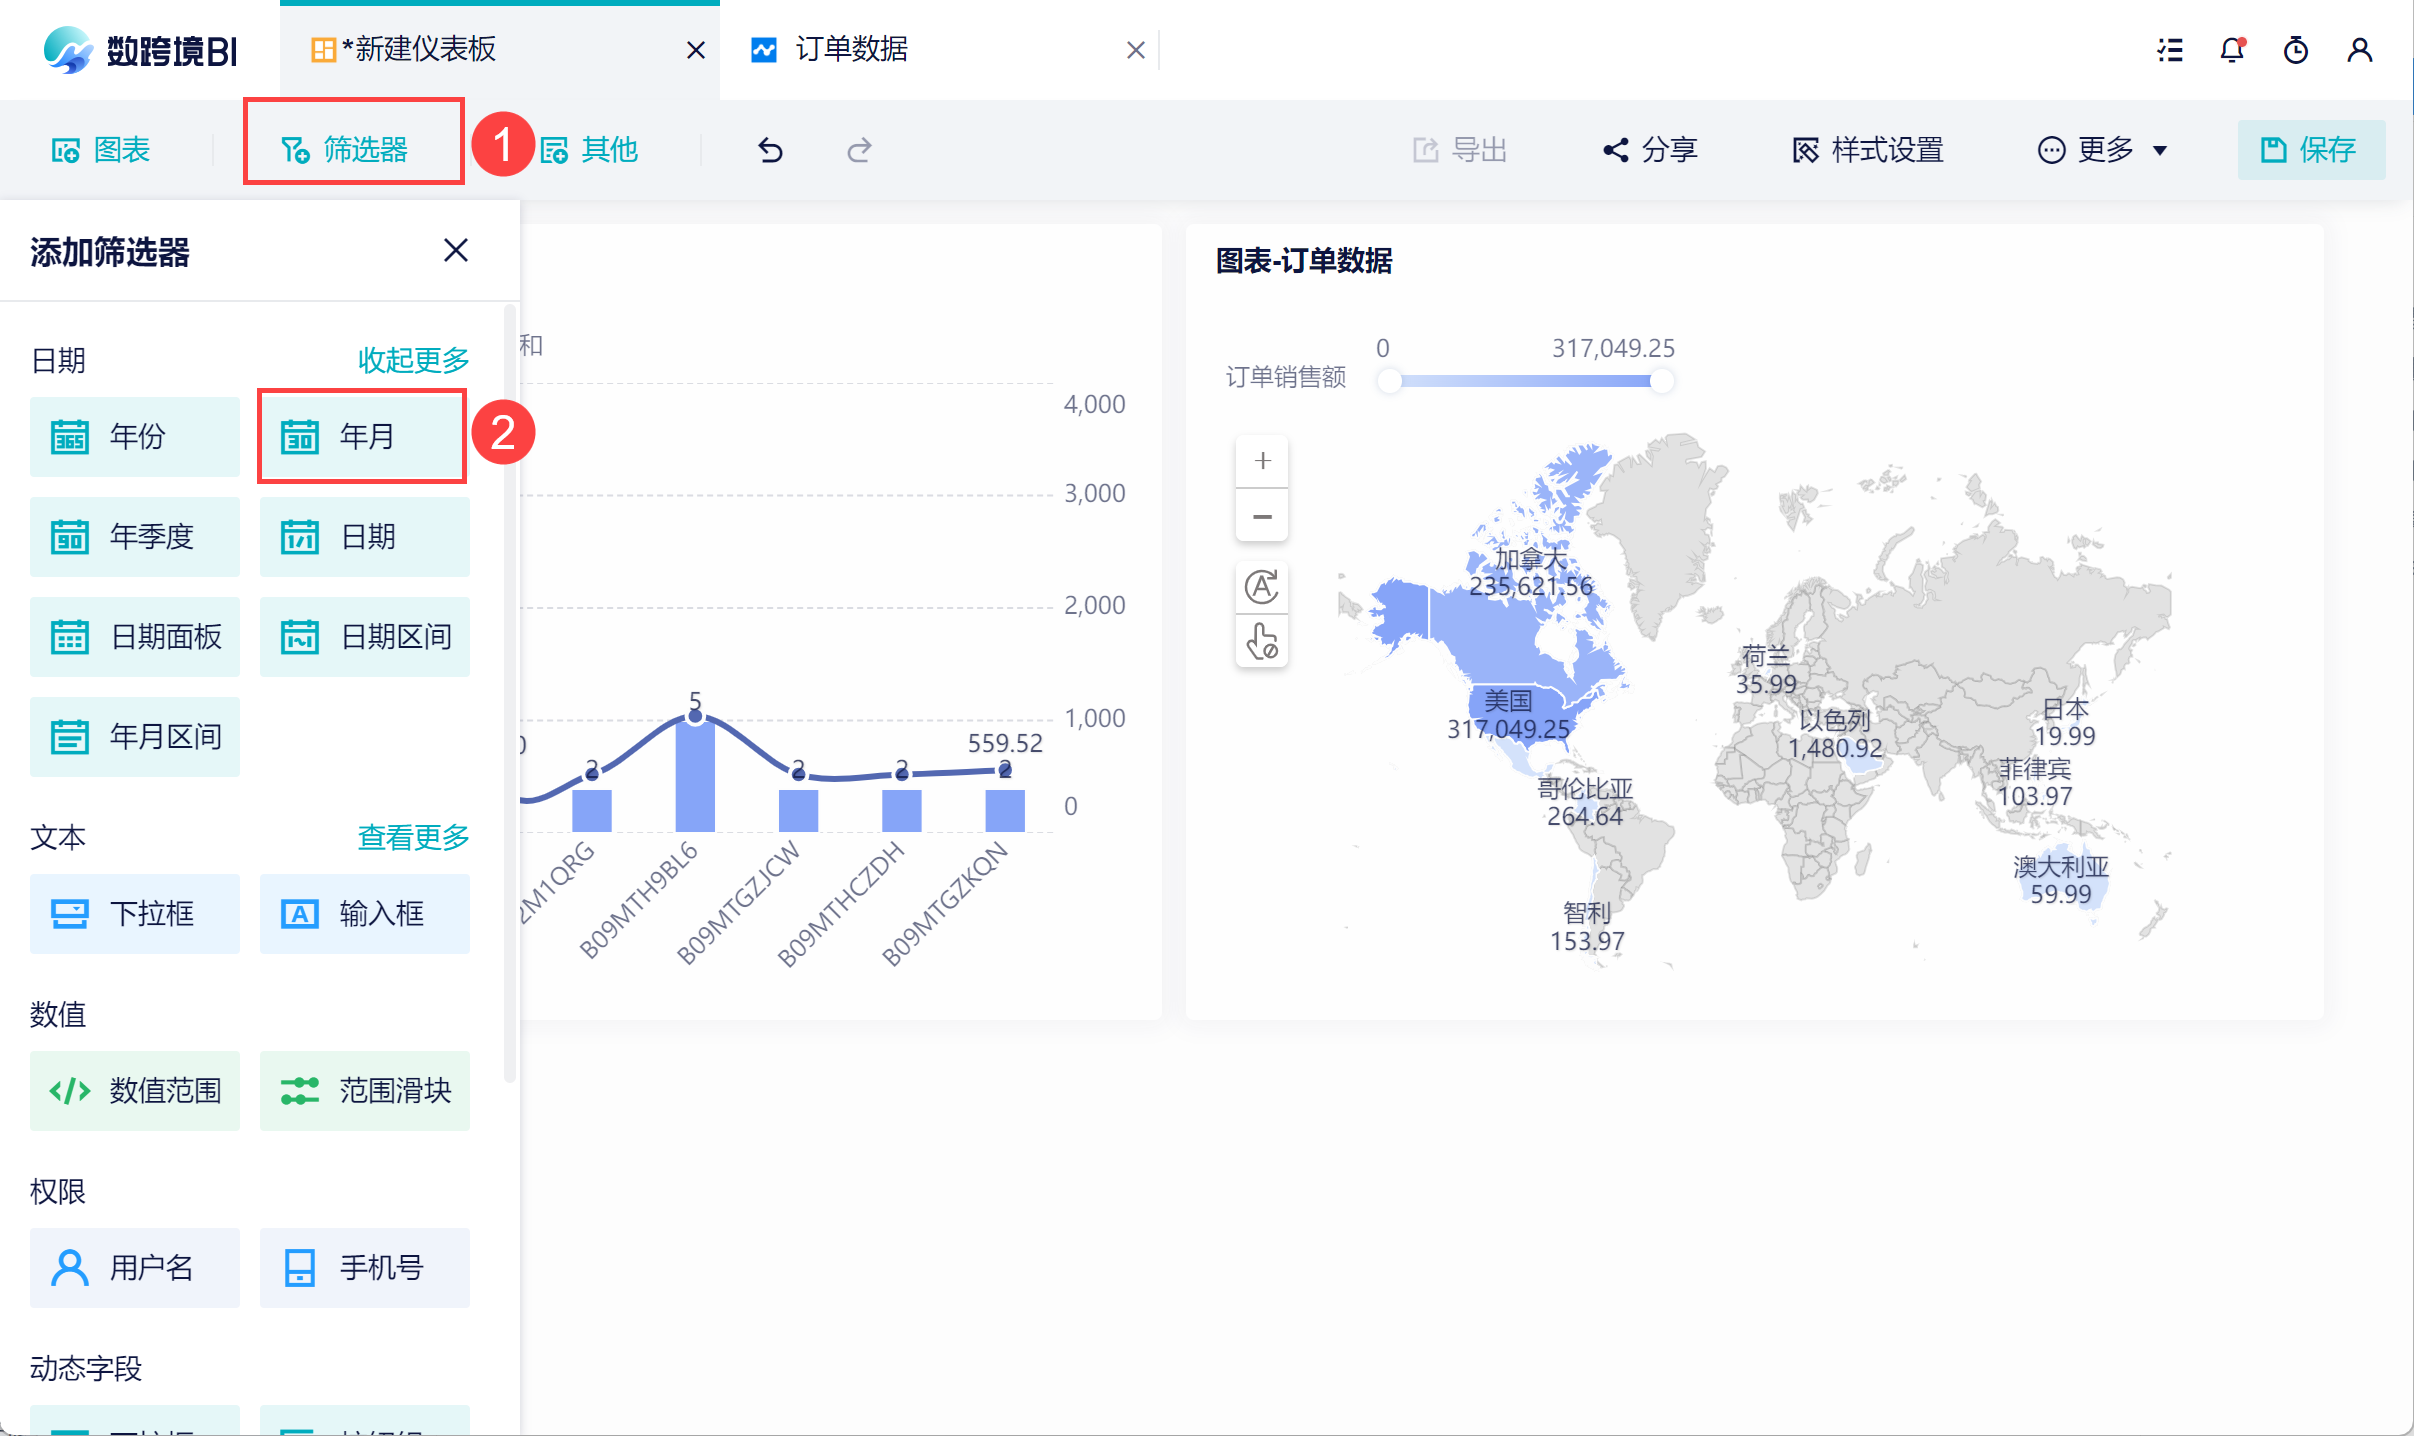Viewport: 2414px width, 1436px height.
Task: Click the 订单销售额 range slider right handle
Action: pyautogui.click(x=1661, y=381)
